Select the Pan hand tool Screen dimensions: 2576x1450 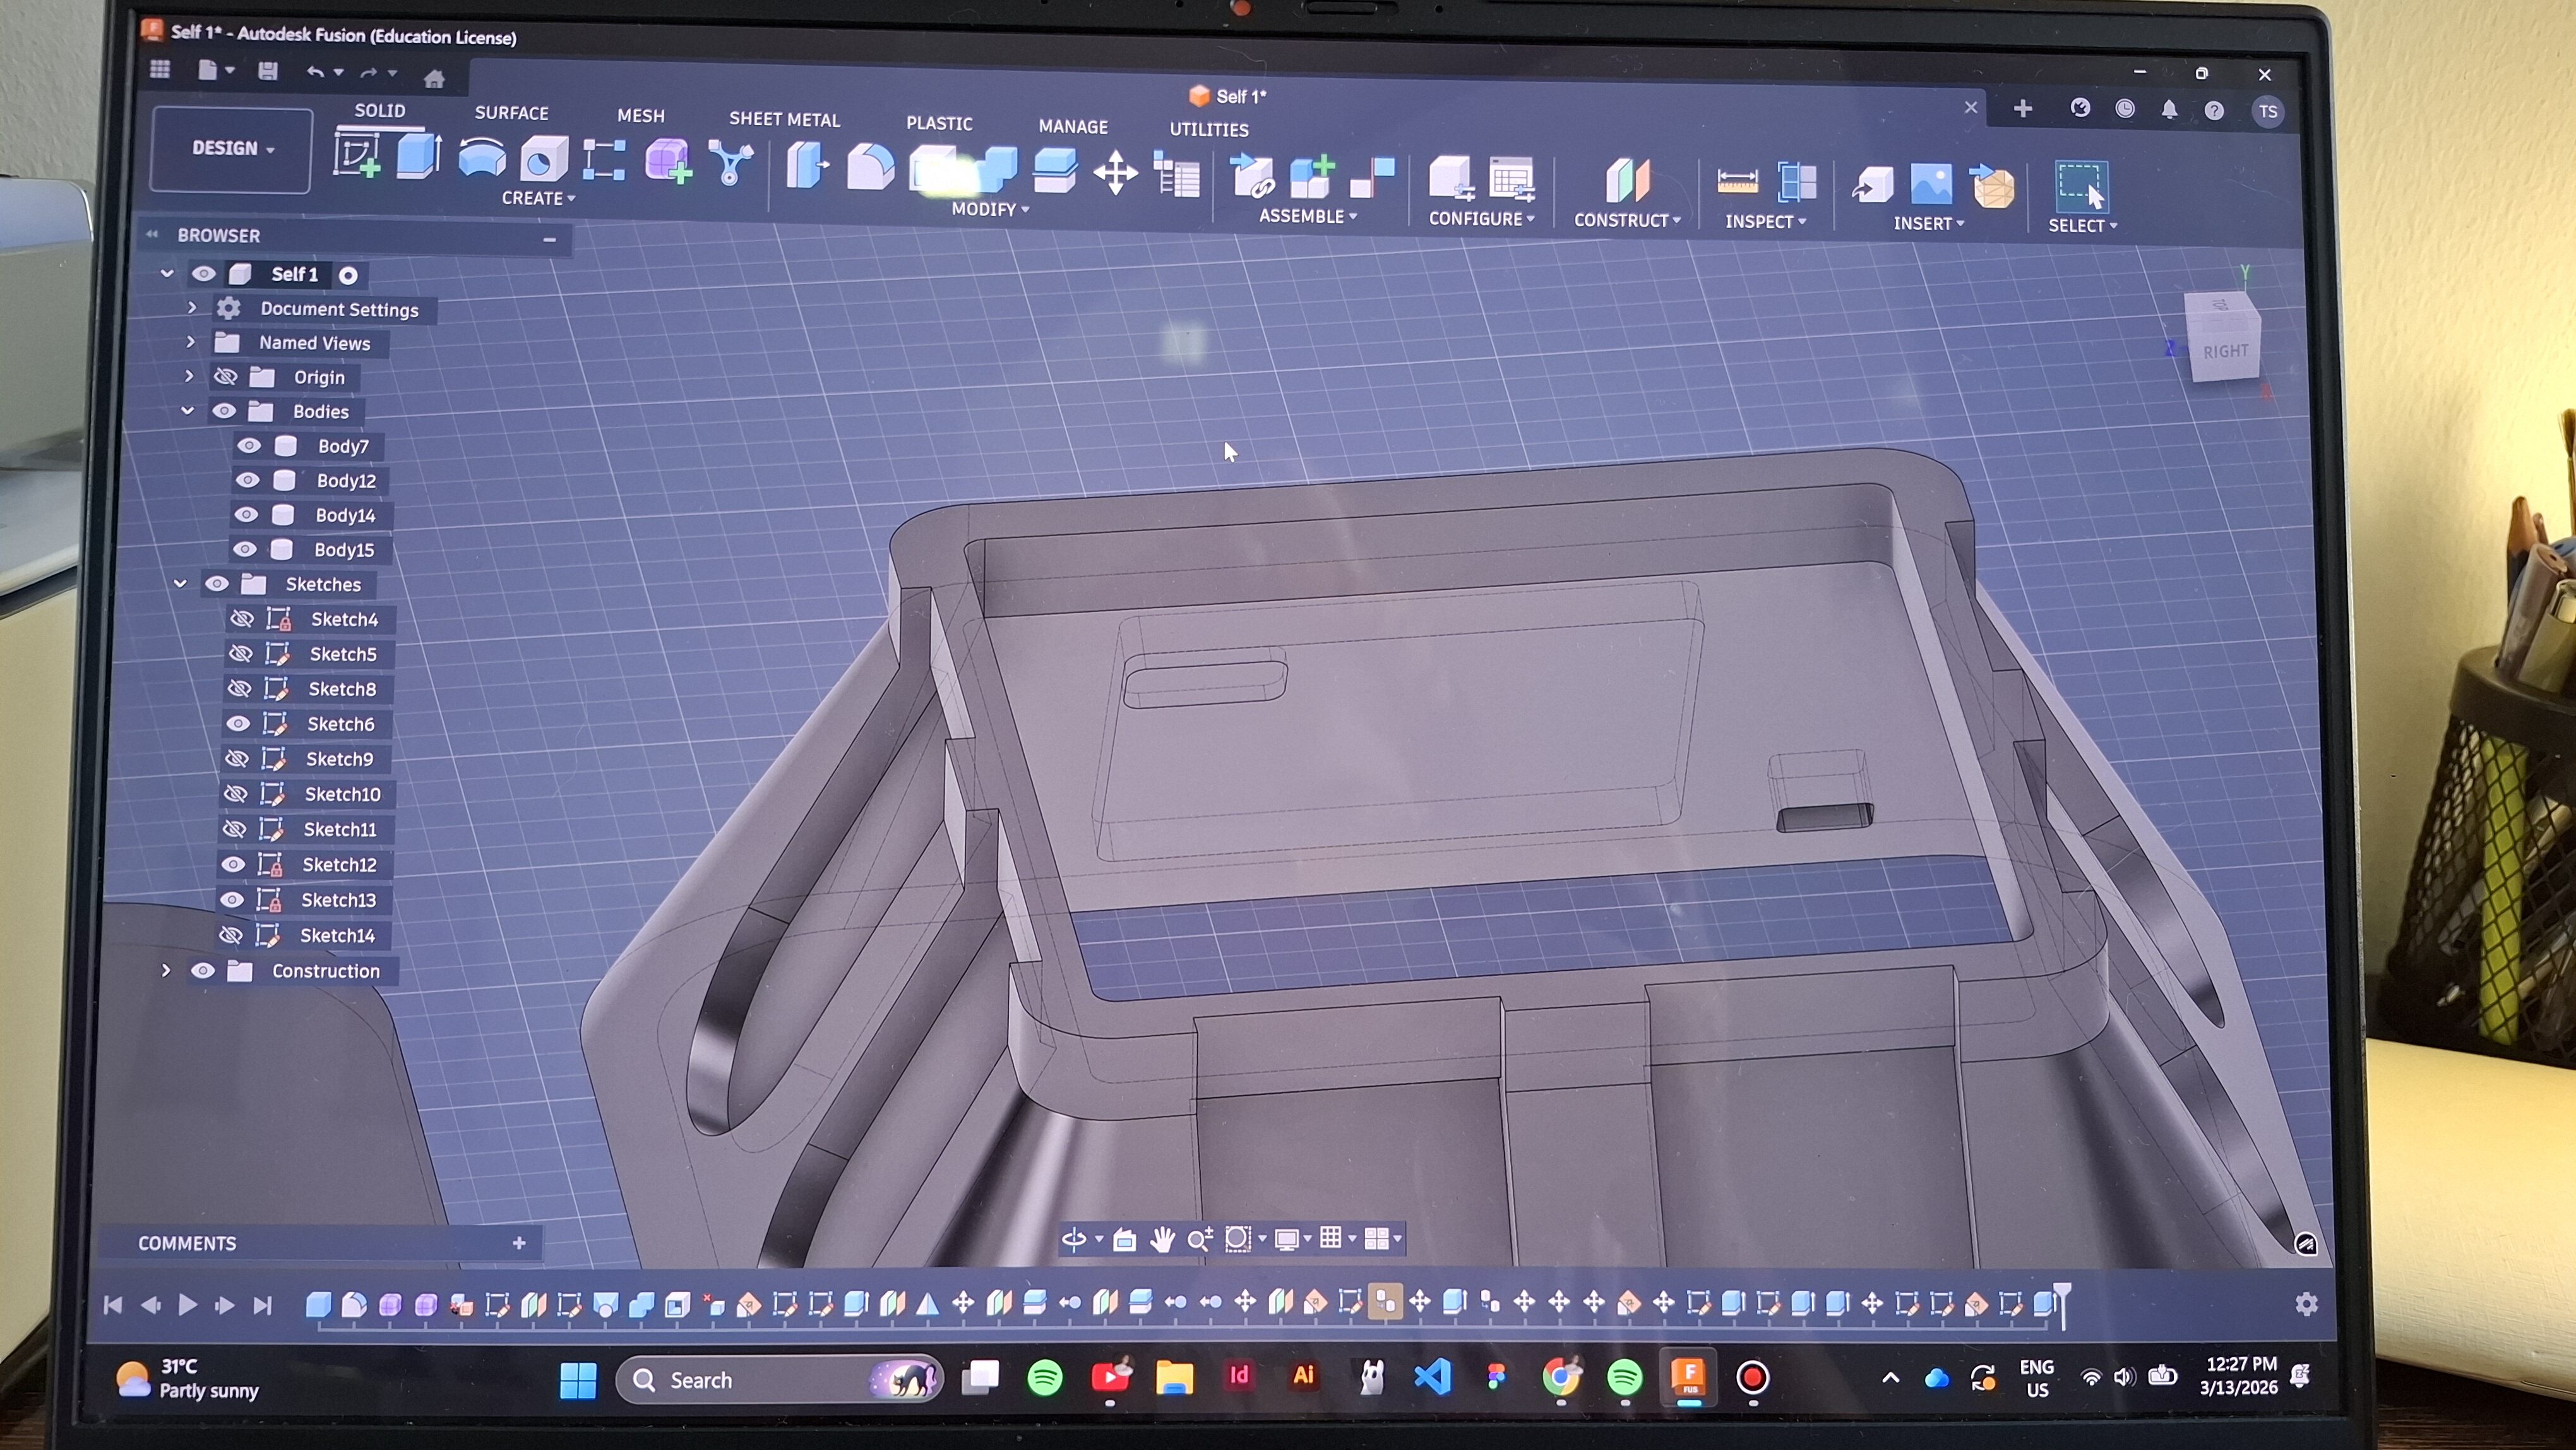pyautogui.click(x=1161, y=1240)
